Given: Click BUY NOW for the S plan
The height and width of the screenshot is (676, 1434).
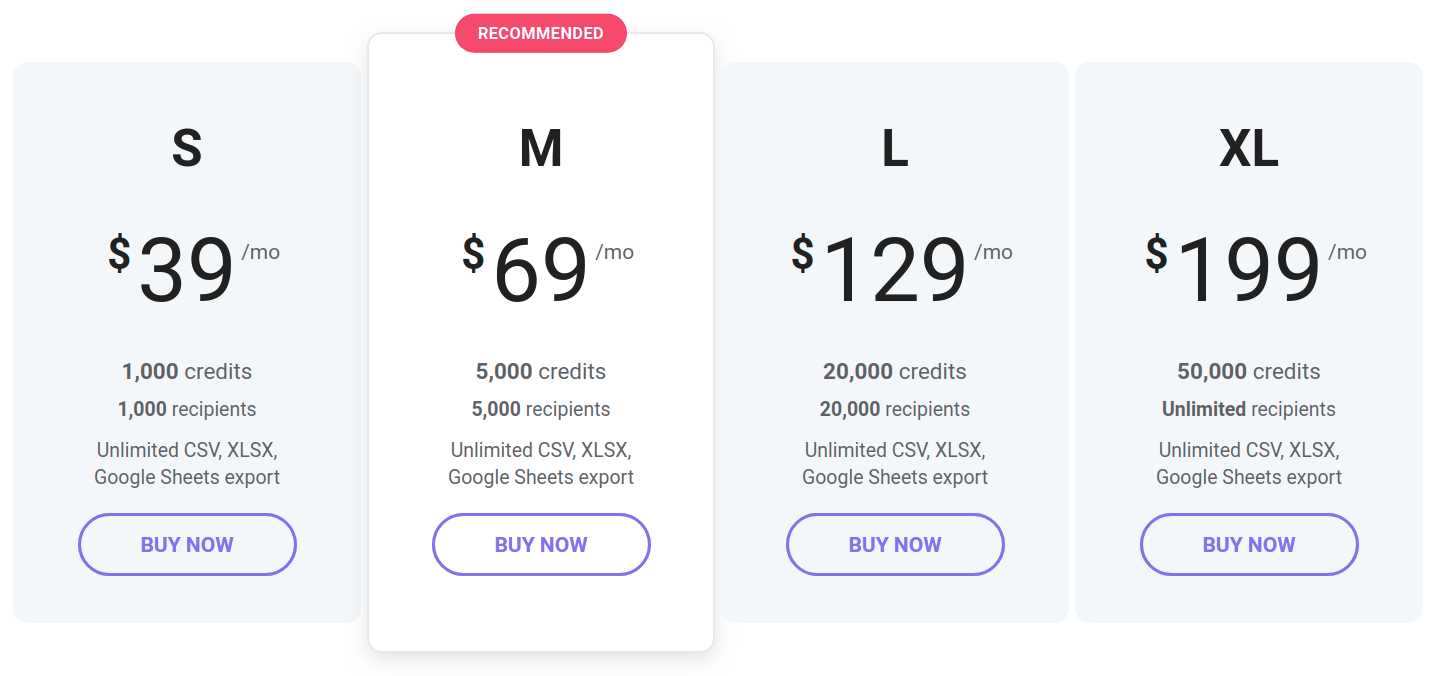Looking at the screenshot, I should click(x=187, y=544).
